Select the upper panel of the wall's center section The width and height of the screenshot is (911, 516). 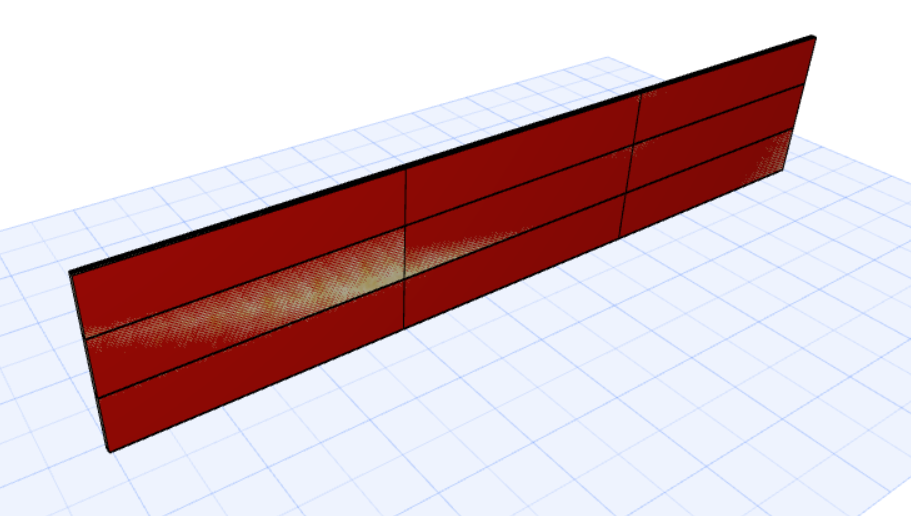[522, 157]
